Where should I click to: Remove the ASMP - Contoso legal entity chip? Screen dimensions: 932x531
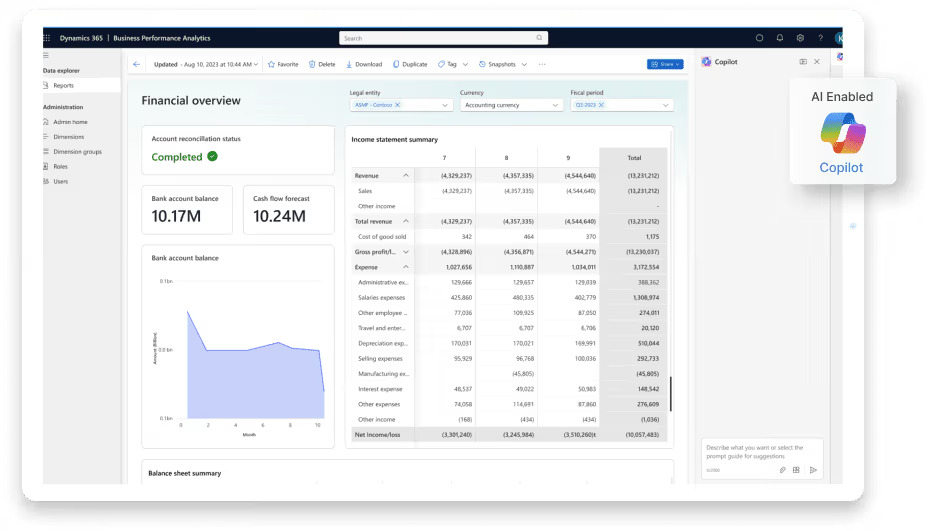click(397, 105)
